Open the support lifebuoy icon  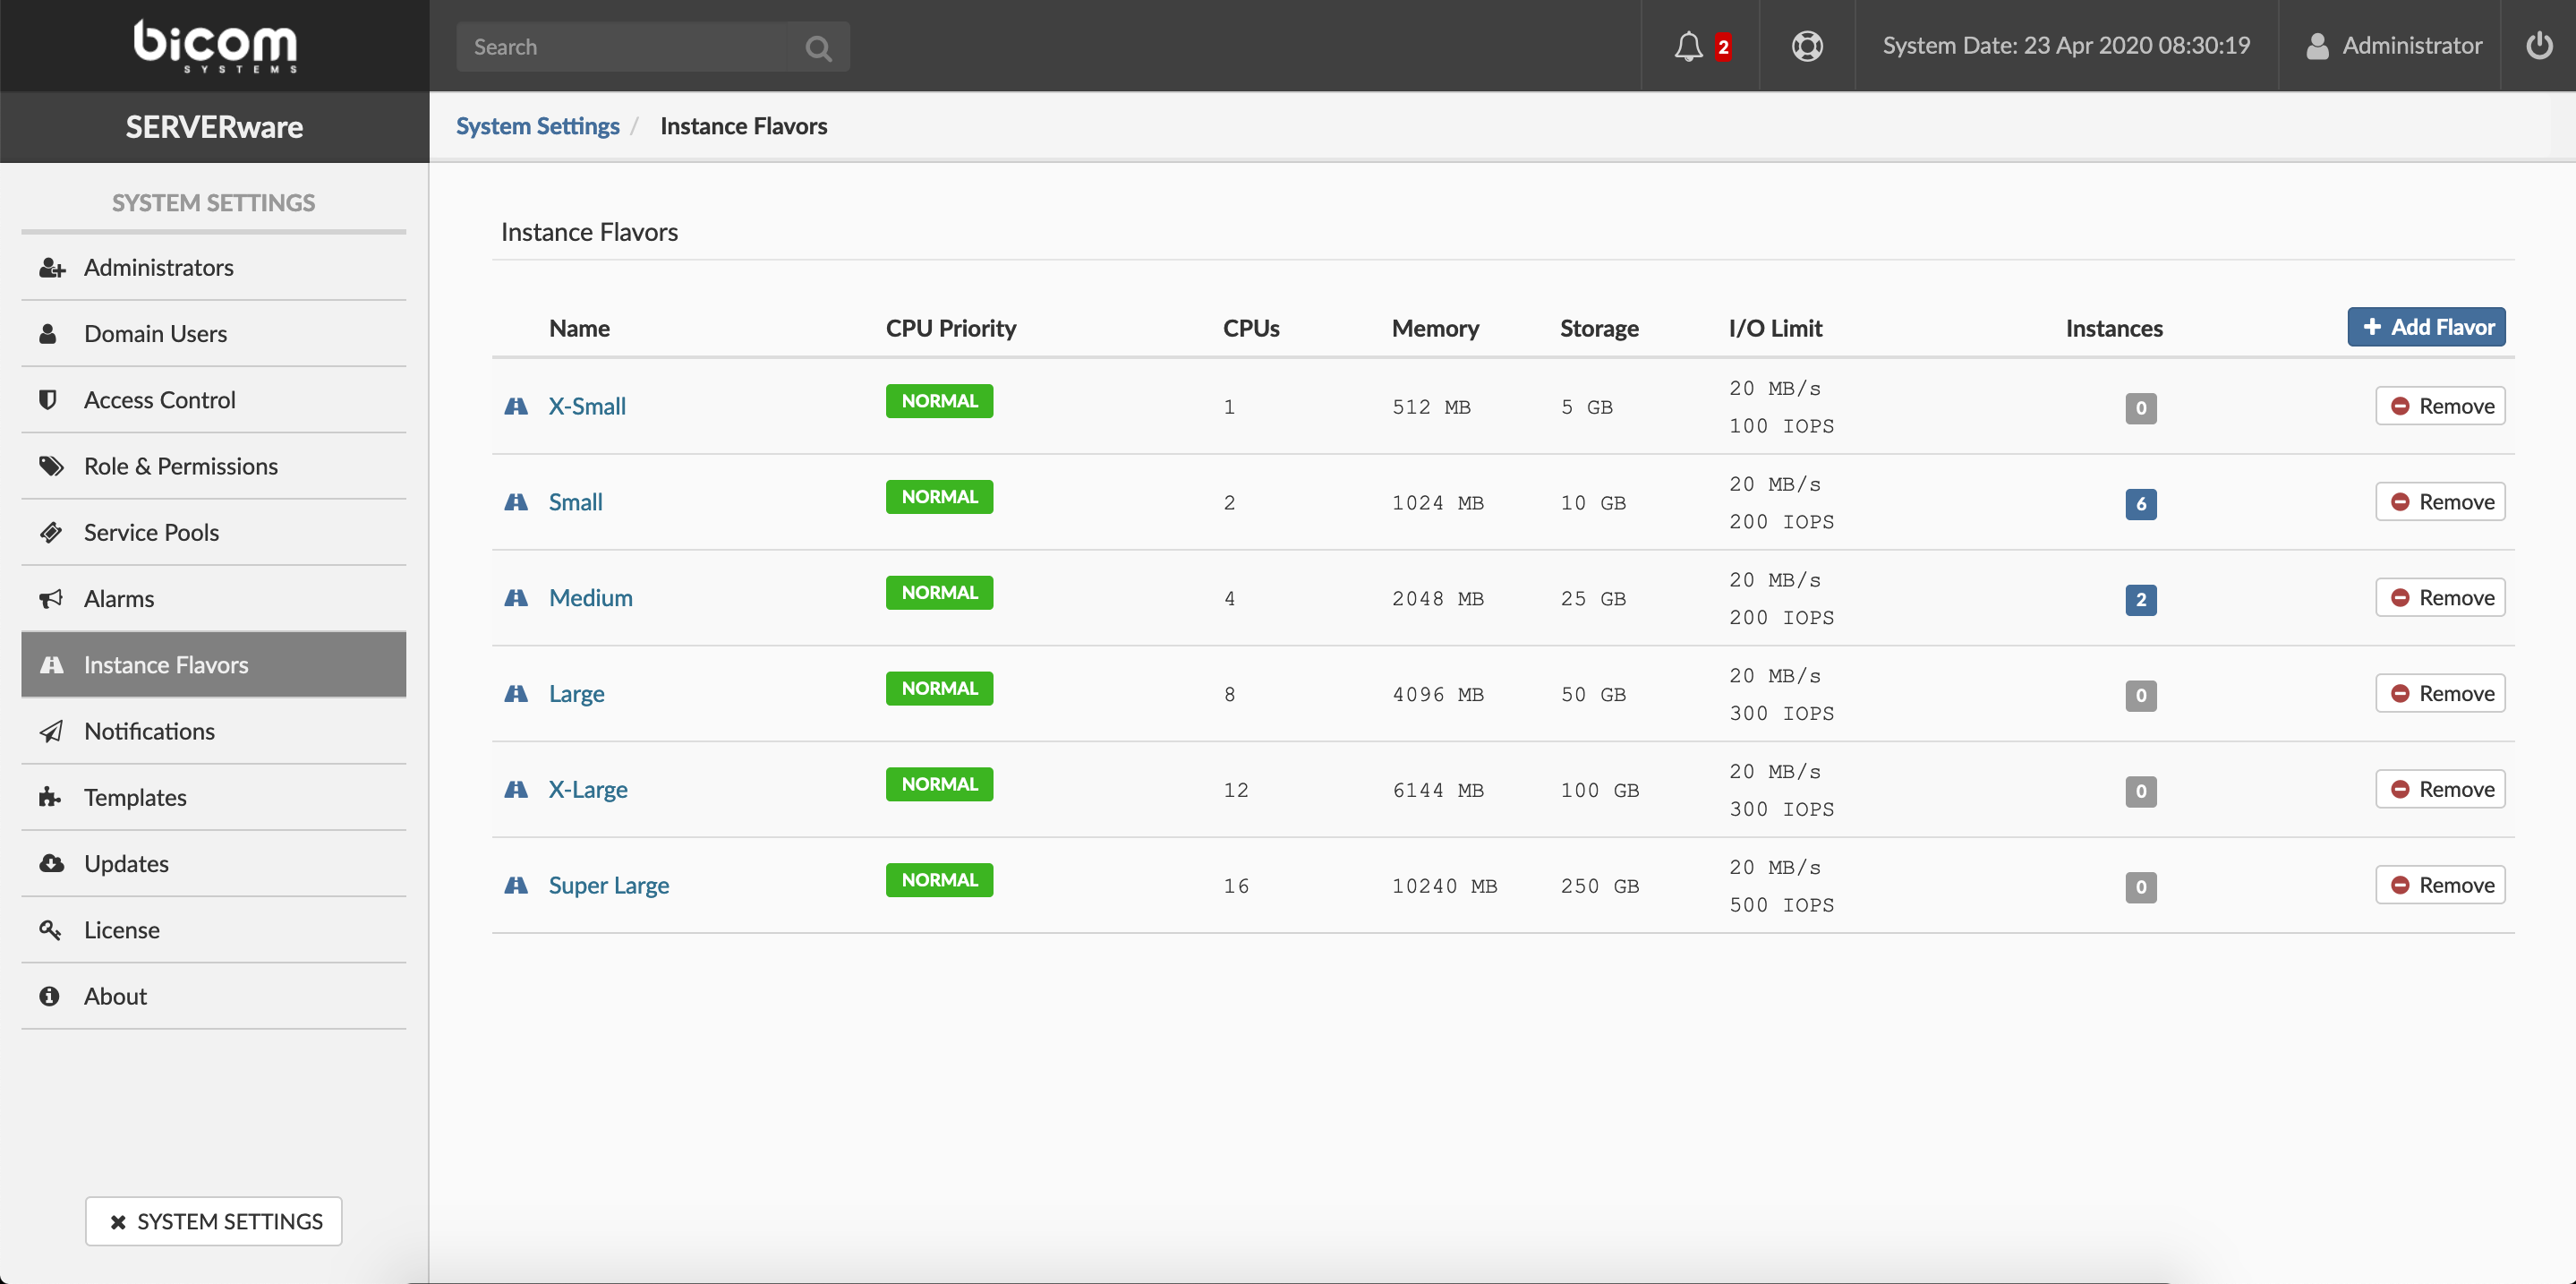tap(1806, 46)
